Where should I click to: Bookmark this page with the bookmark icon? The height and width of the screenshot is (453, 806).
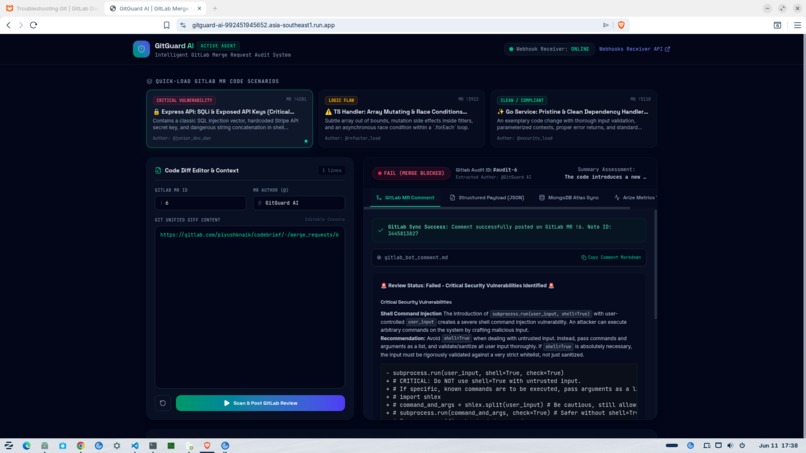[167, 25]
